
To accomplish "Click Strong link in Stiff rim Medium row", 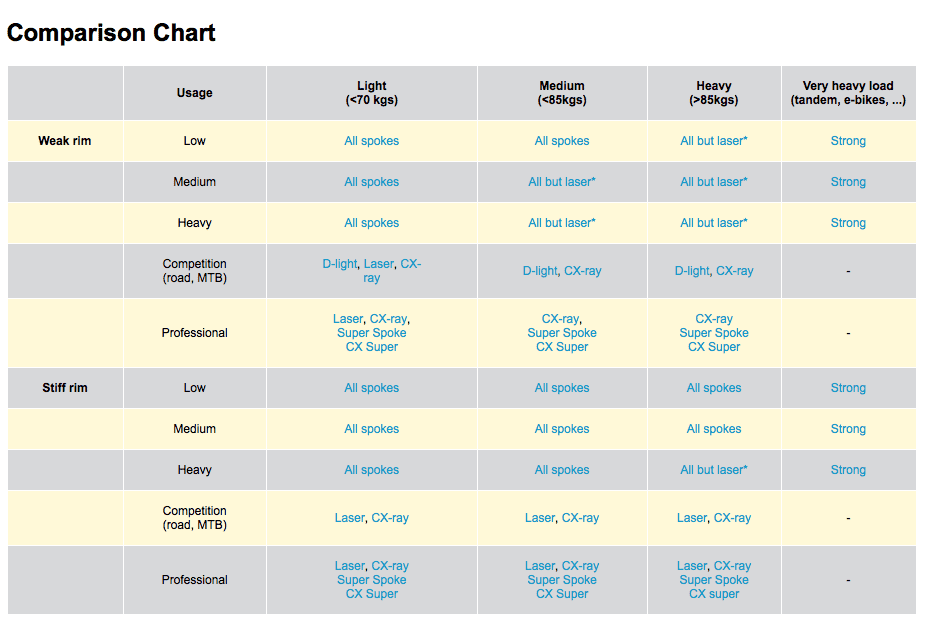I will [848, 429].
